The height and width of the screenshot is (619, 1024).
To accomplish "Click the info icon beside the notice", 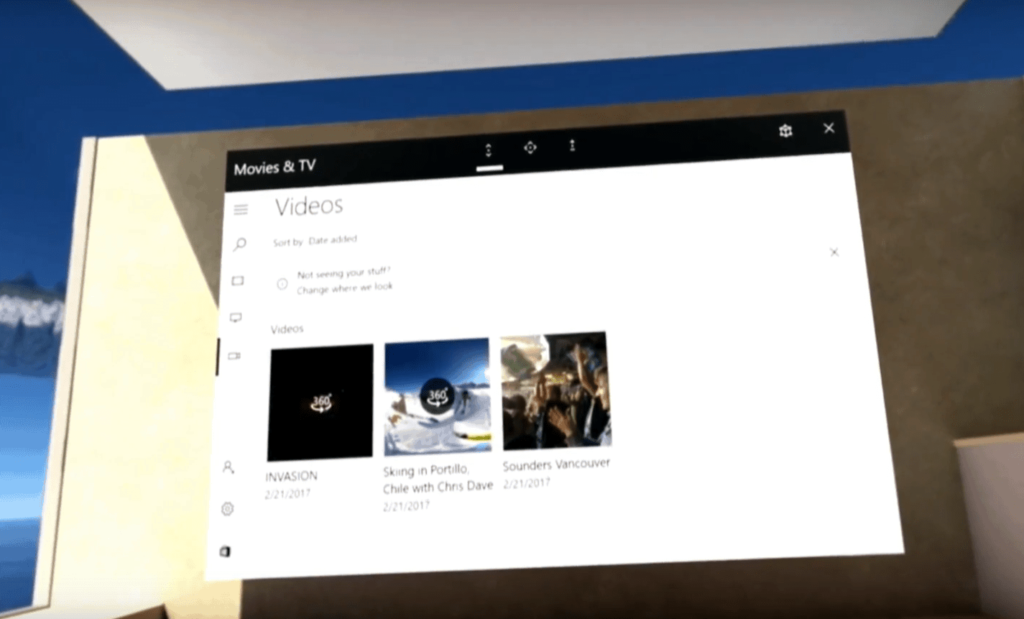I will 282,283.
